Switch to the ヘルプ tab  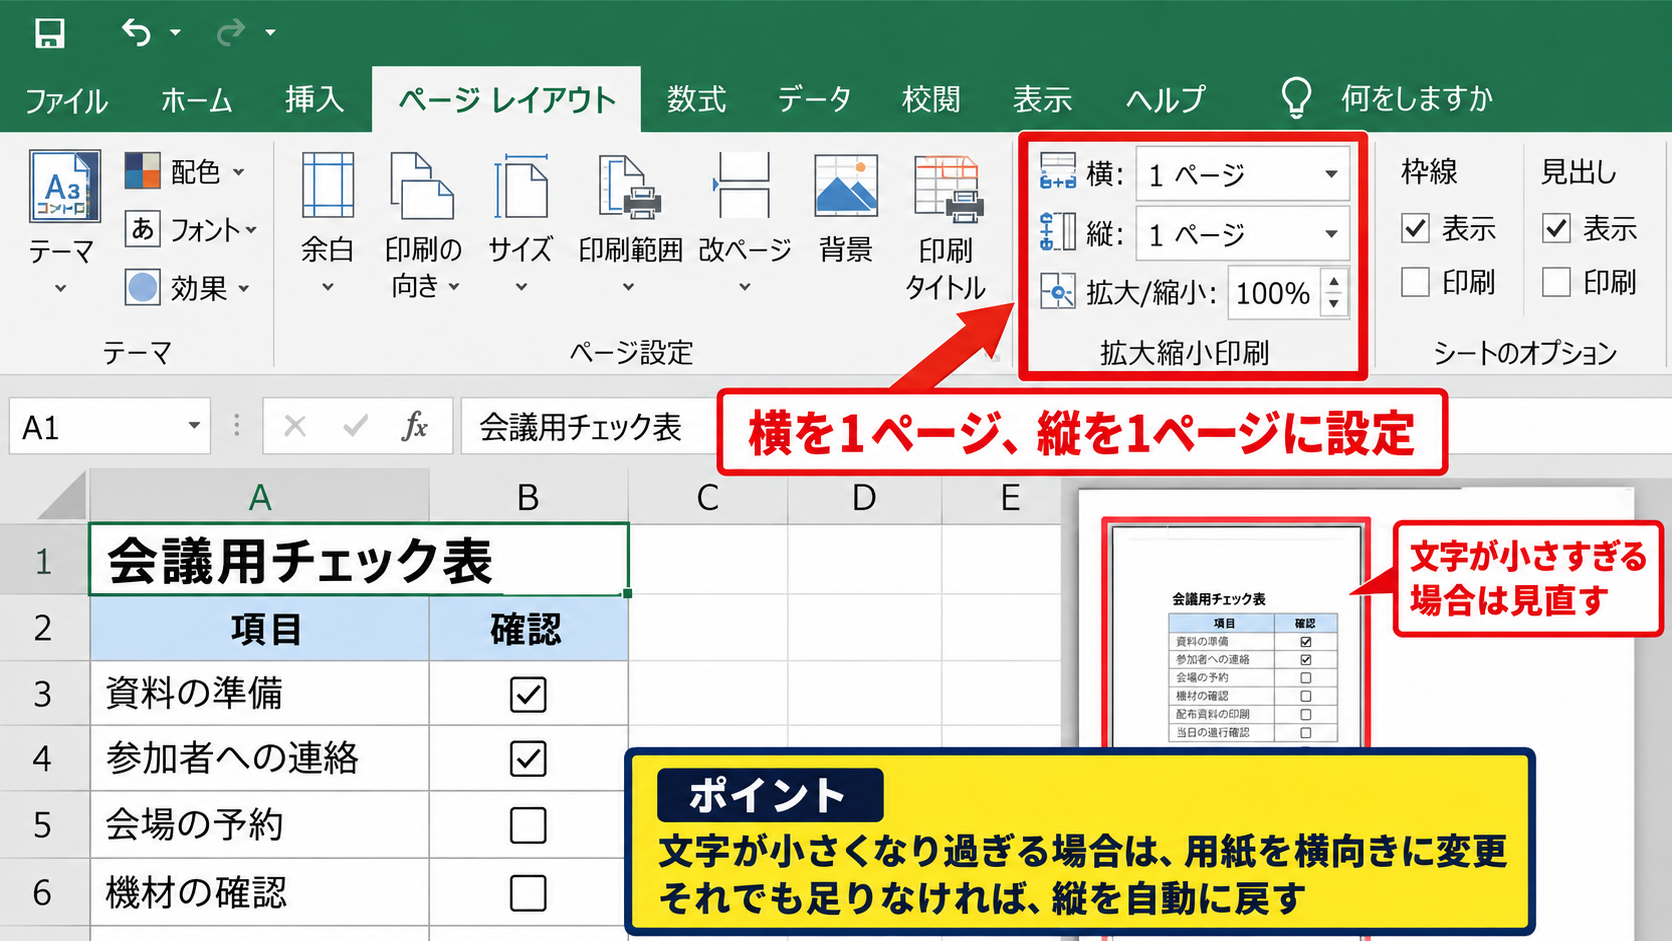pos(1166,99)
